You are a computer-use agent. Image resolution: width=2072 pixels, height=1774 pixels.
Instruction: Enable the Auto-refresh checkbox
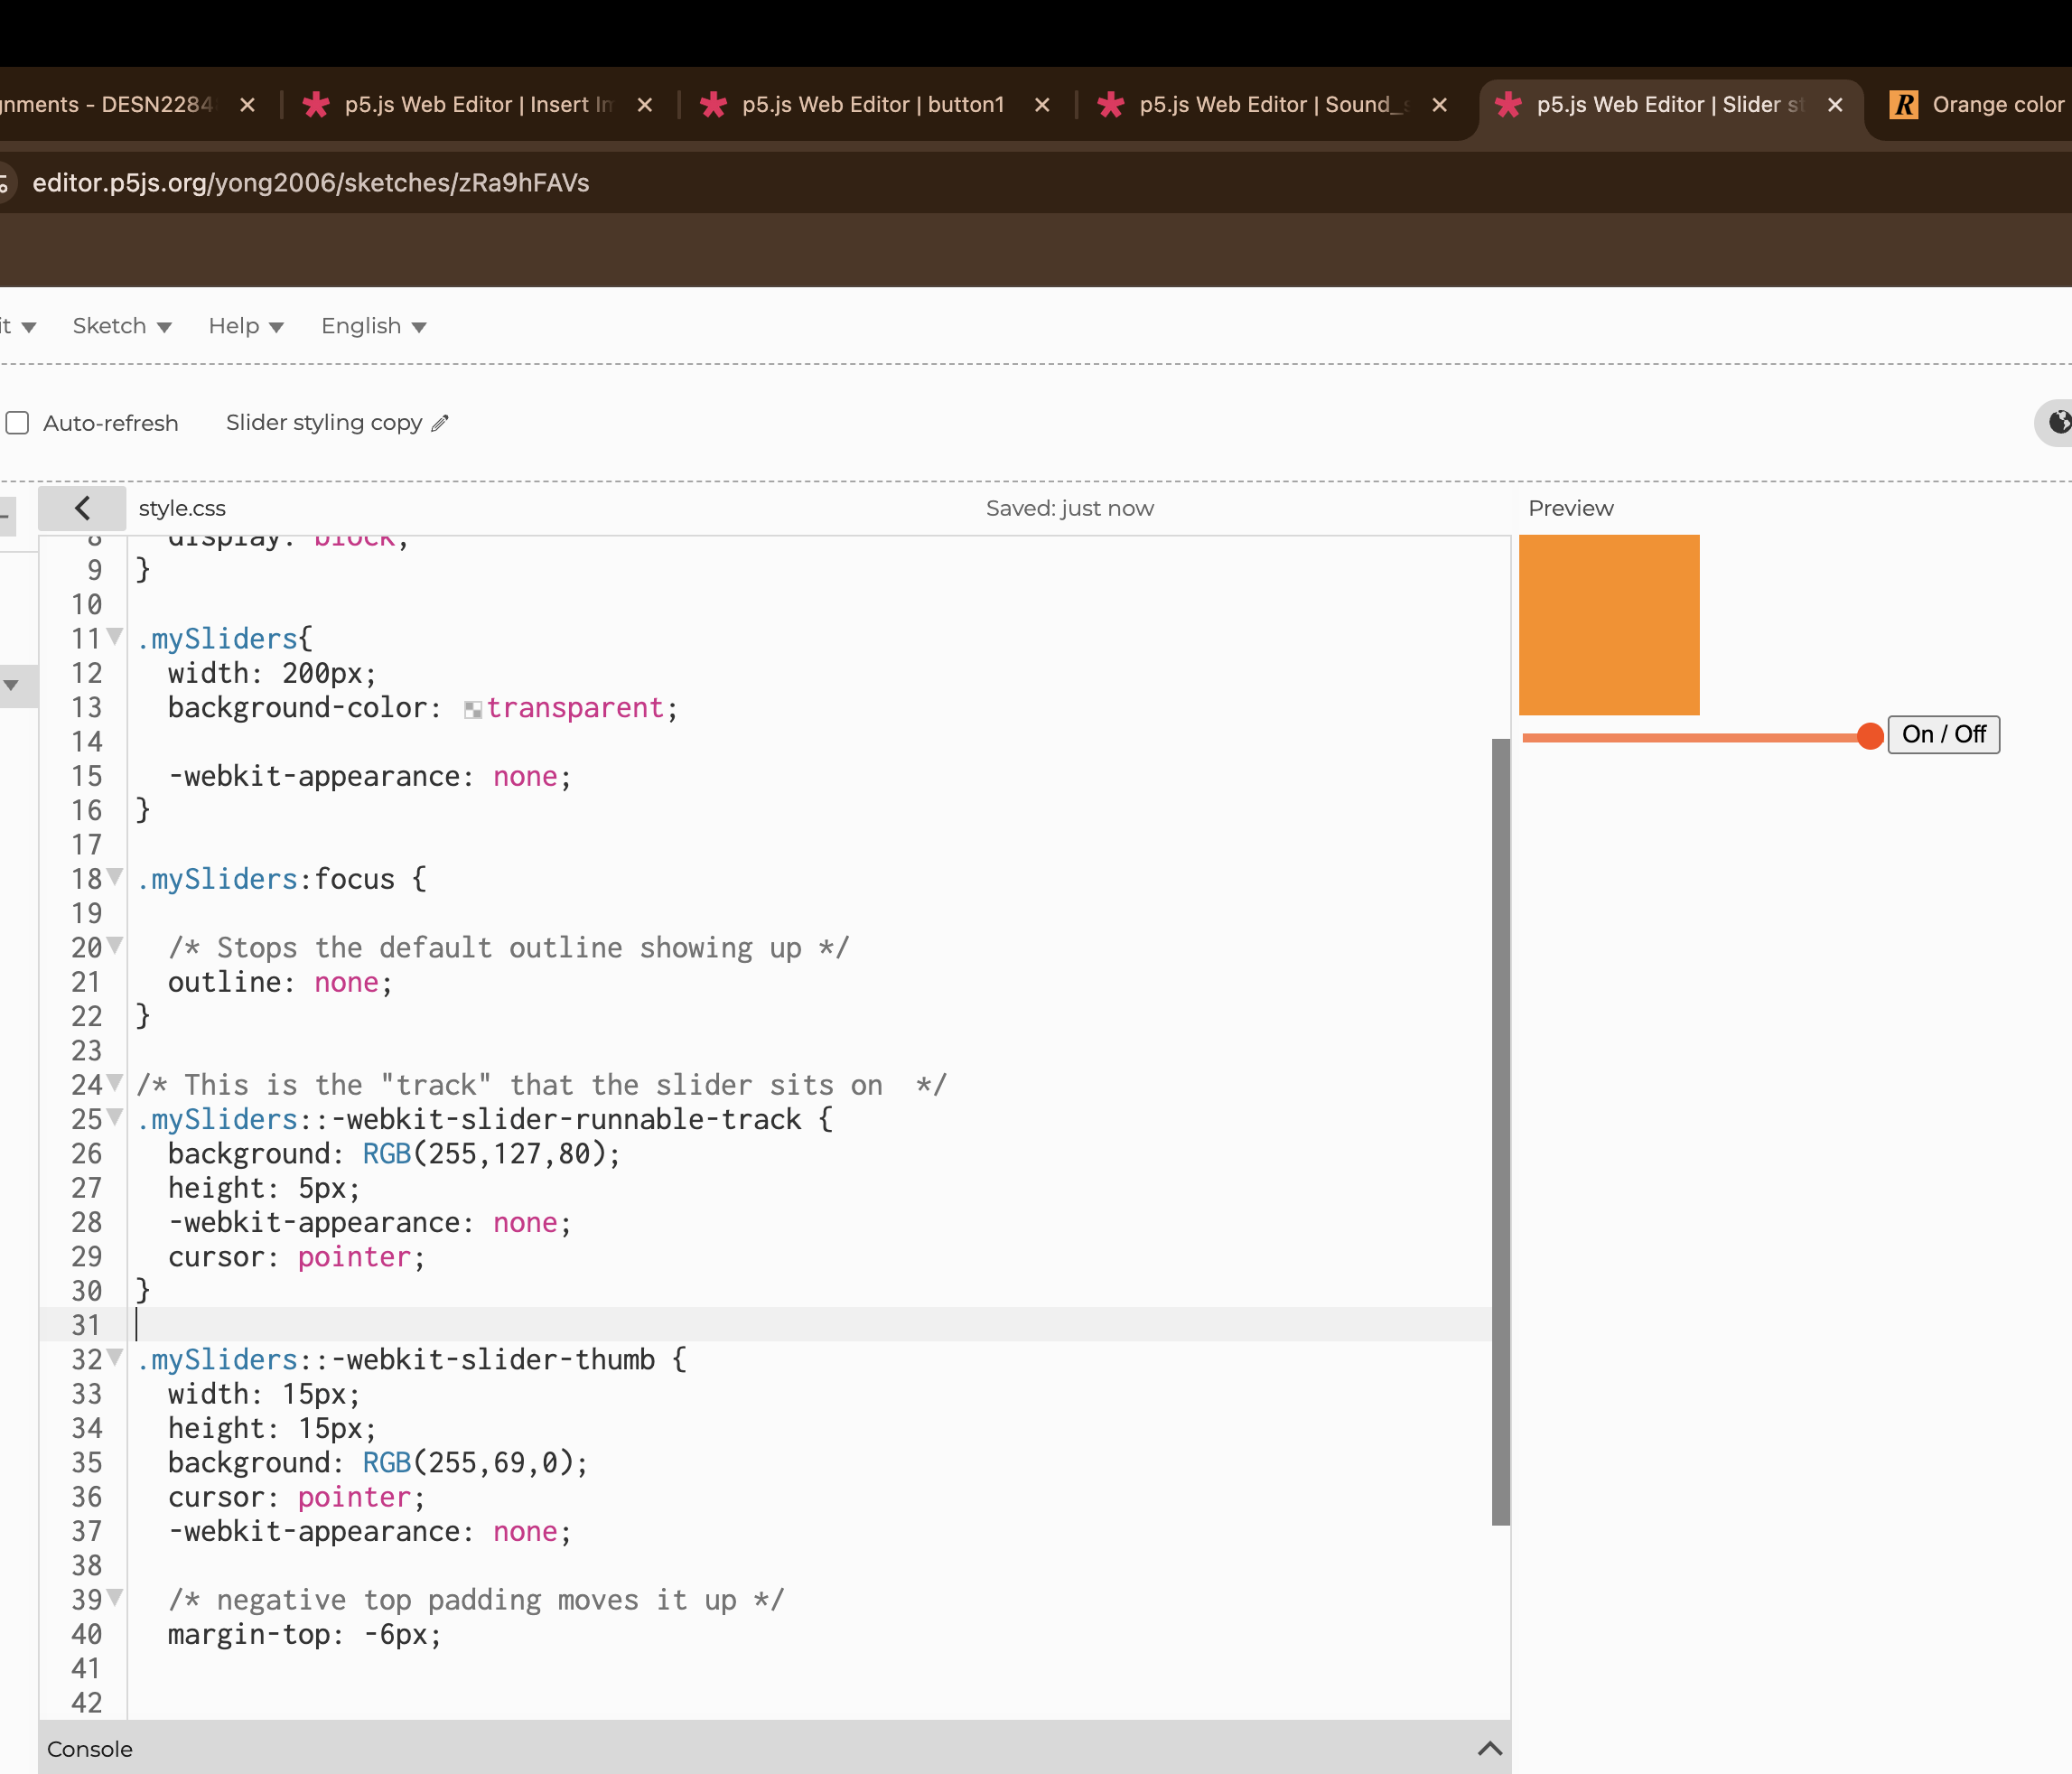click(x=17, y=423)
